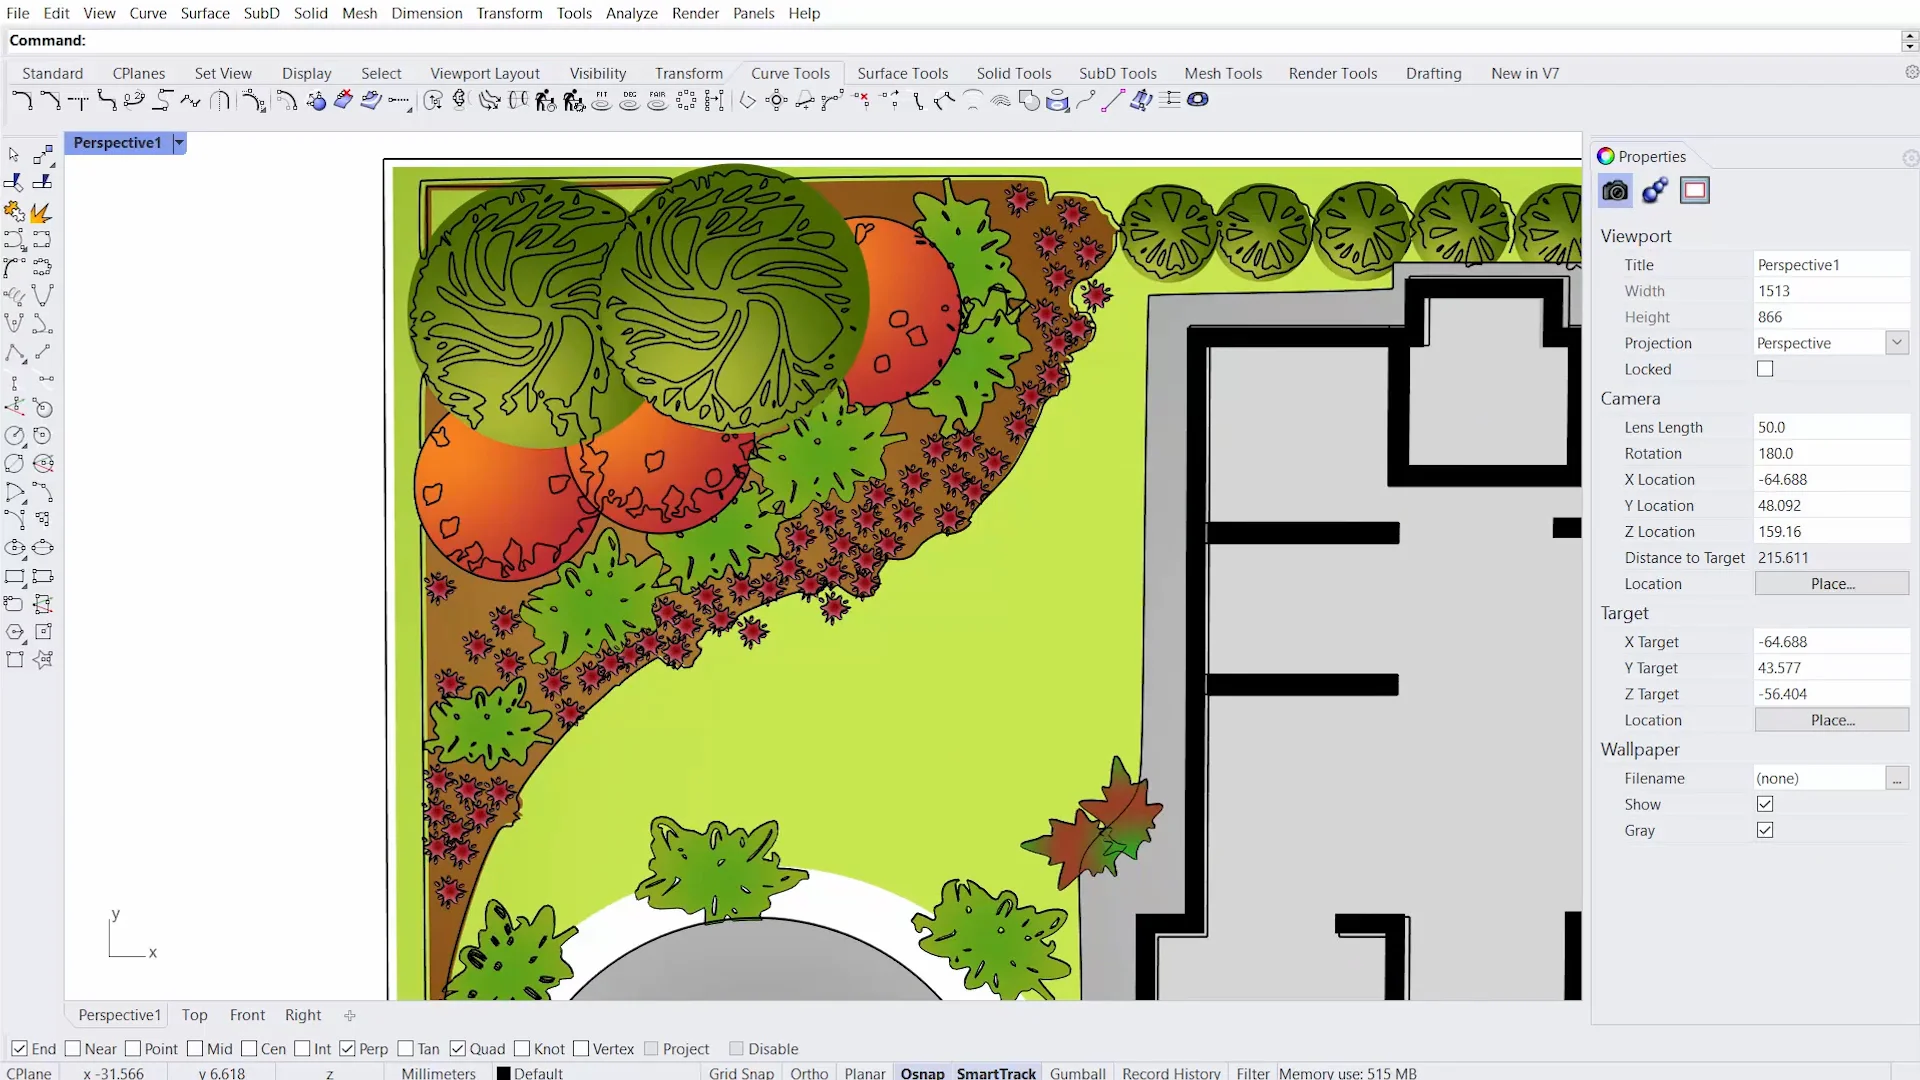Open the red rectangle properties icon
Viewport: 1920px width, 1080px height.
click(x=1695, y=191)
